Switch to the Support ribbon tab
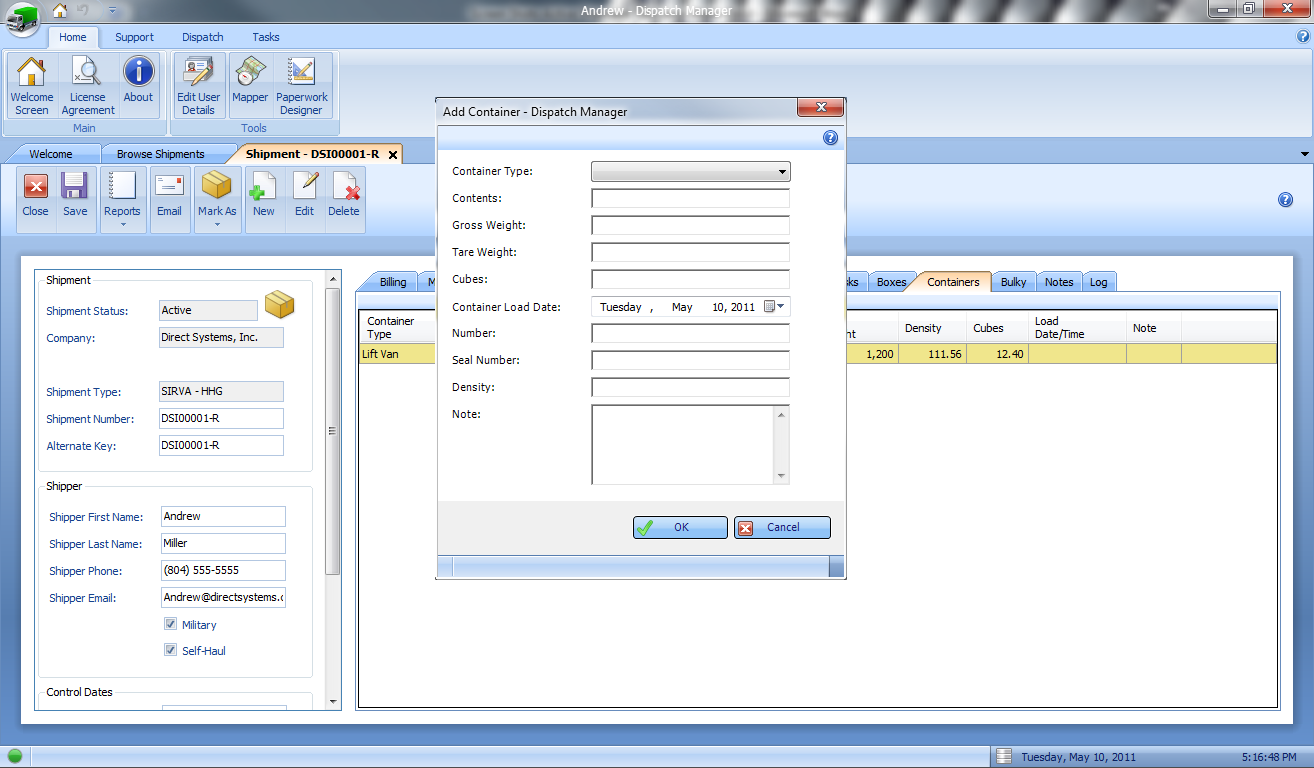1314x768 pixels. (134, 37)
